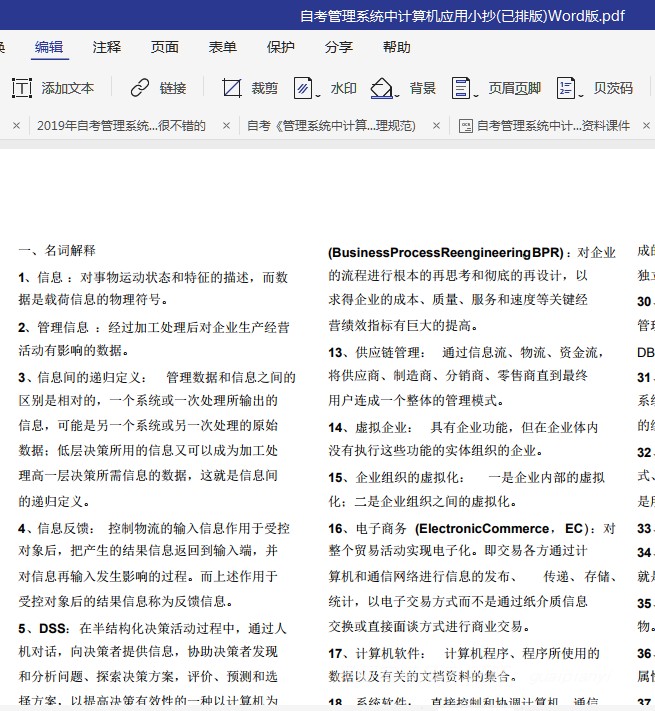
Task: Click the text 13、供应链管理
Action: tap(377, 352)
